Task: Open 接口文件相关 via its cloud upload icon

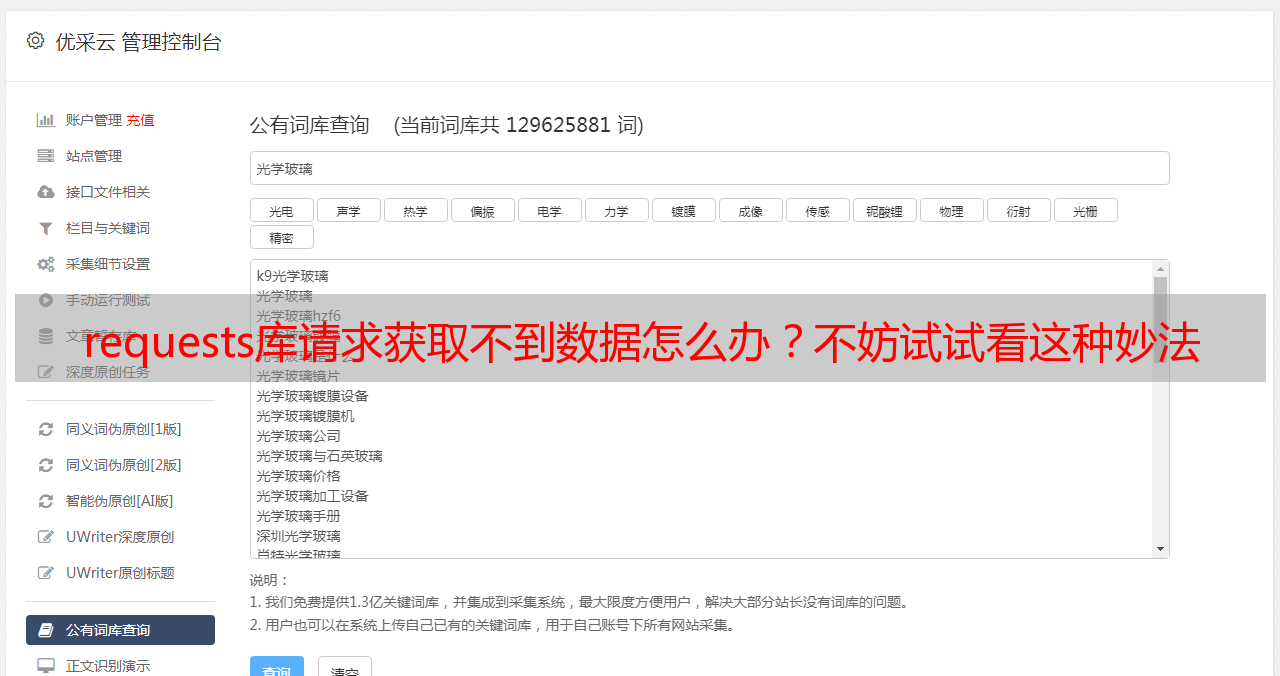Action: (x=46, y=192)
